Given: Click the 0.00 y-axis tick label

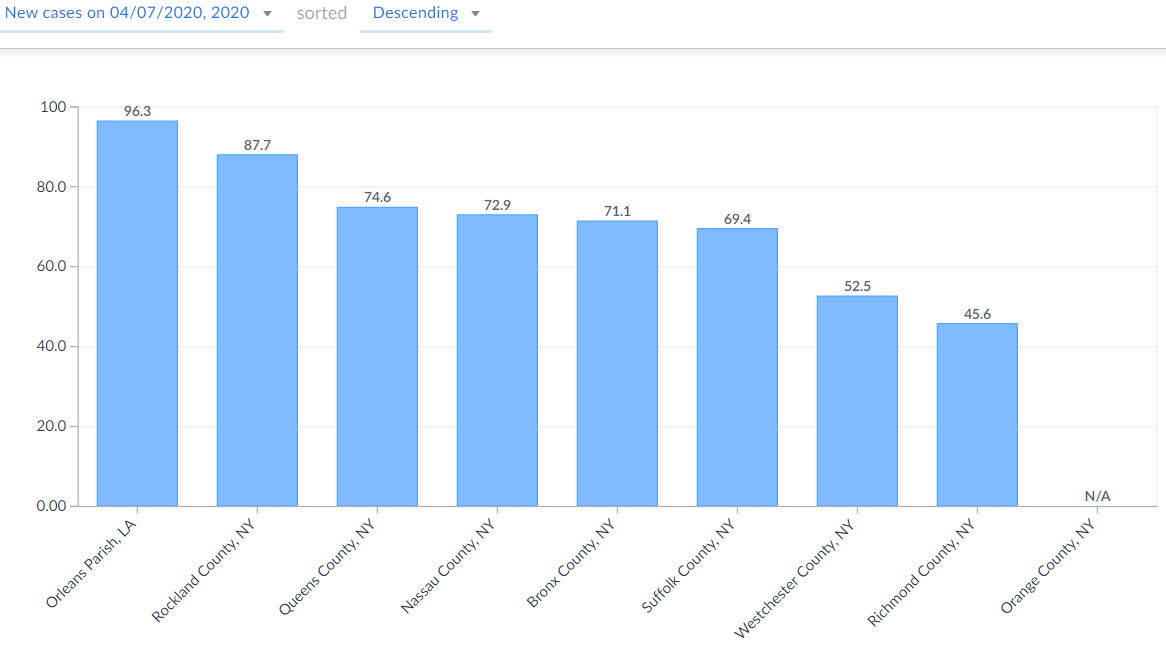Looking at the screenshot, I should [x=51, y=506].
